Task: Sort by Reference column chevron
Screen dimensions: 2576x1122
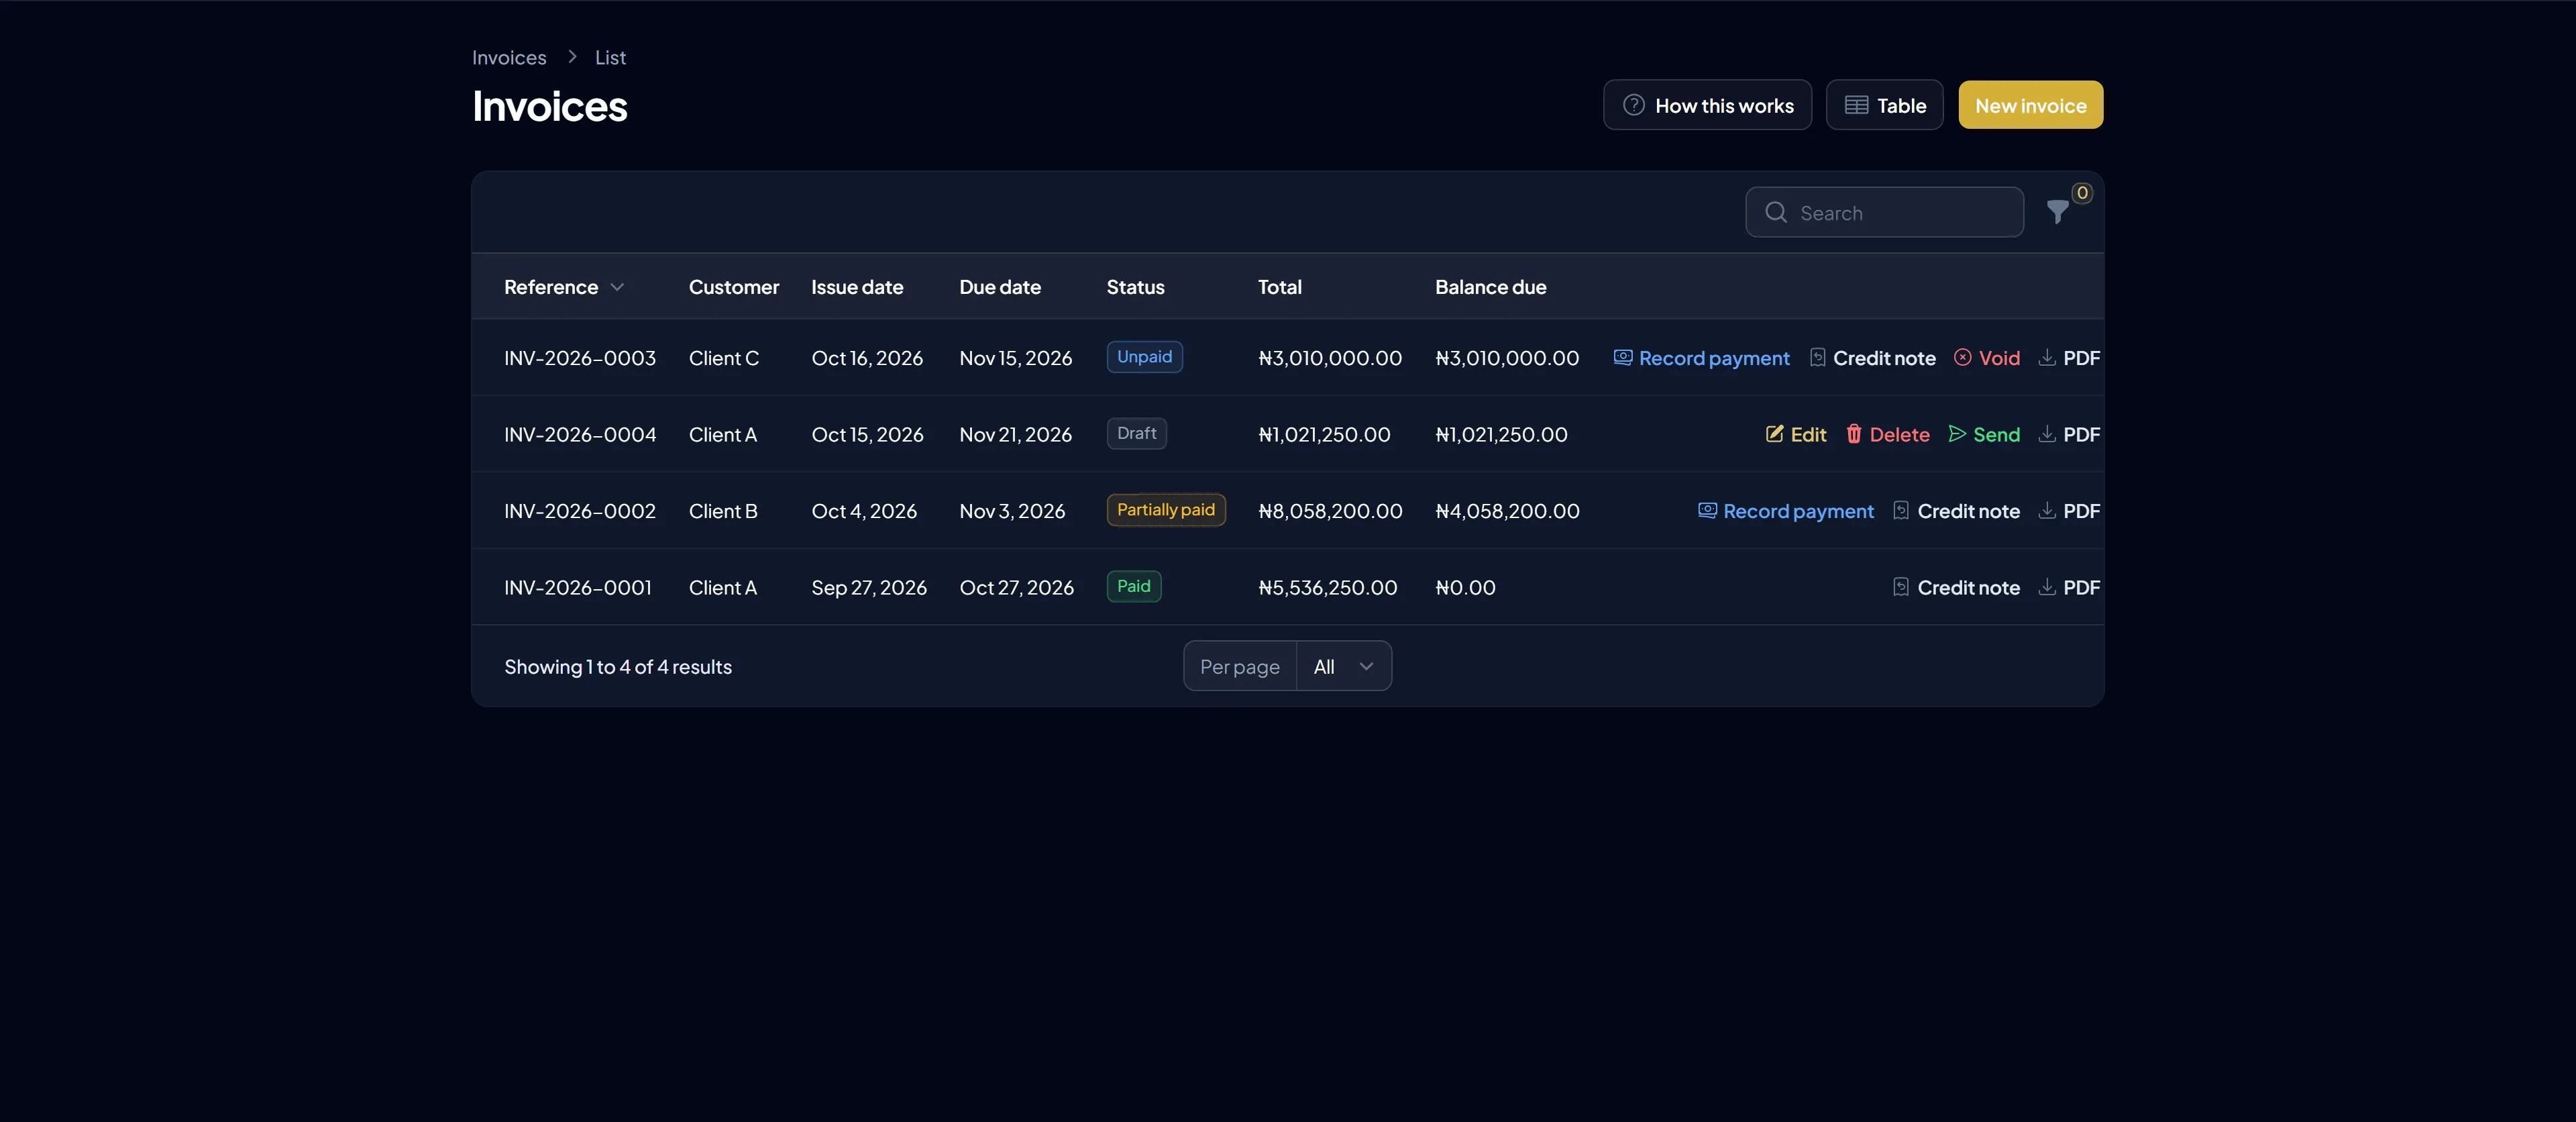Action: pyautogui.click(x=617, y=287)
